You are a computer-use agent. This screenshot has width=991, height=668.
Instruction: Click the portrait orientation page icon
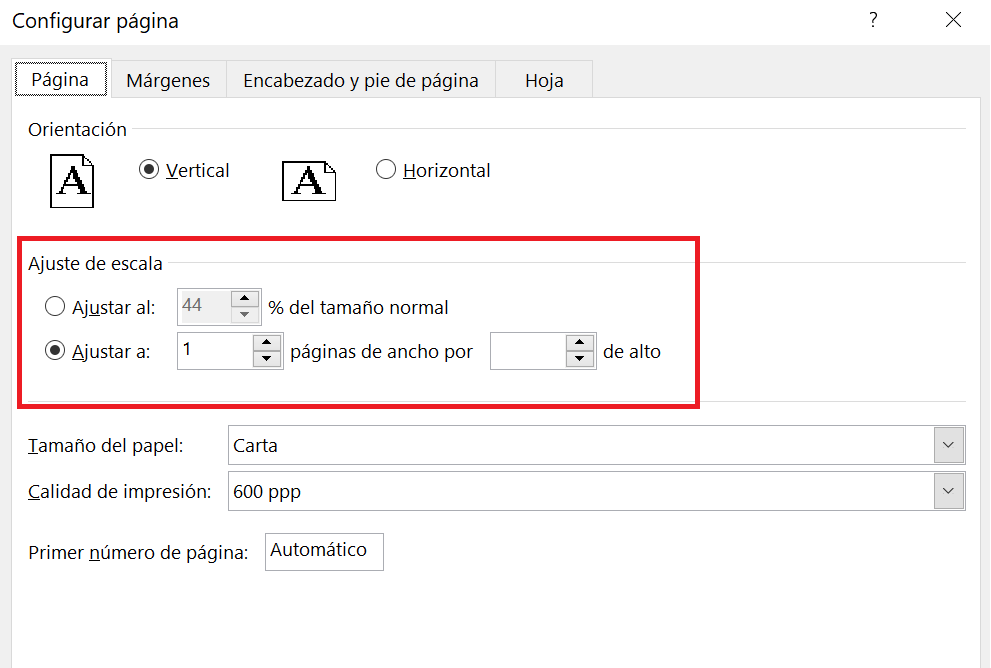(x=72, y=181)
